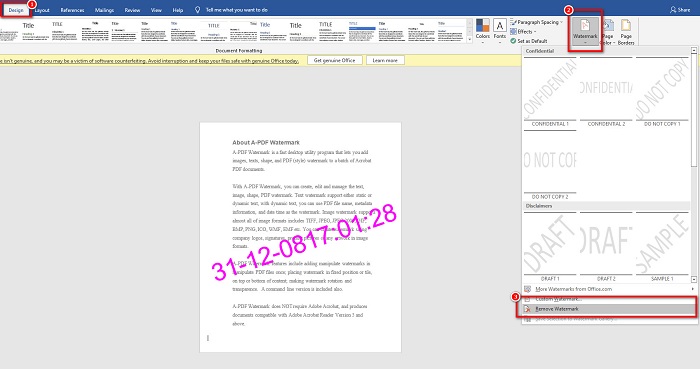Click the Colors theme icon
700x369 pixels.
tap(483, 26)
